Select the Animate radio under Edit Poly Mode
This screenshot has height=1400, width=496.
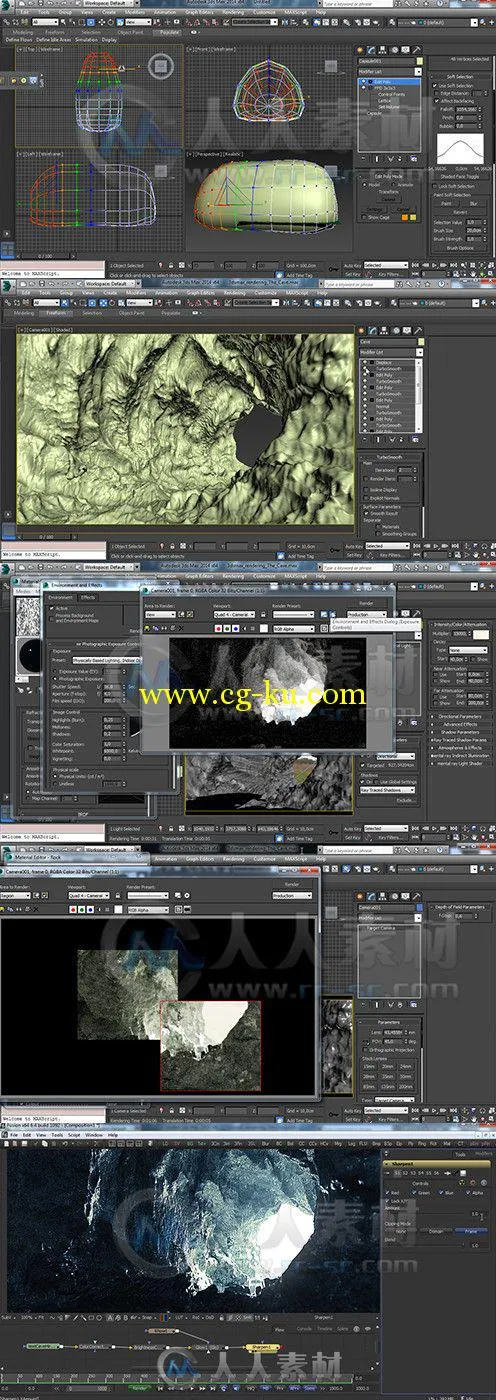point(394,185)
